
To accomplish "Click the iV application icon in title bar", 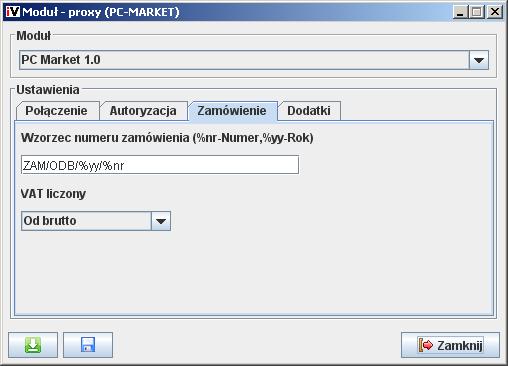I will [13, 12].
